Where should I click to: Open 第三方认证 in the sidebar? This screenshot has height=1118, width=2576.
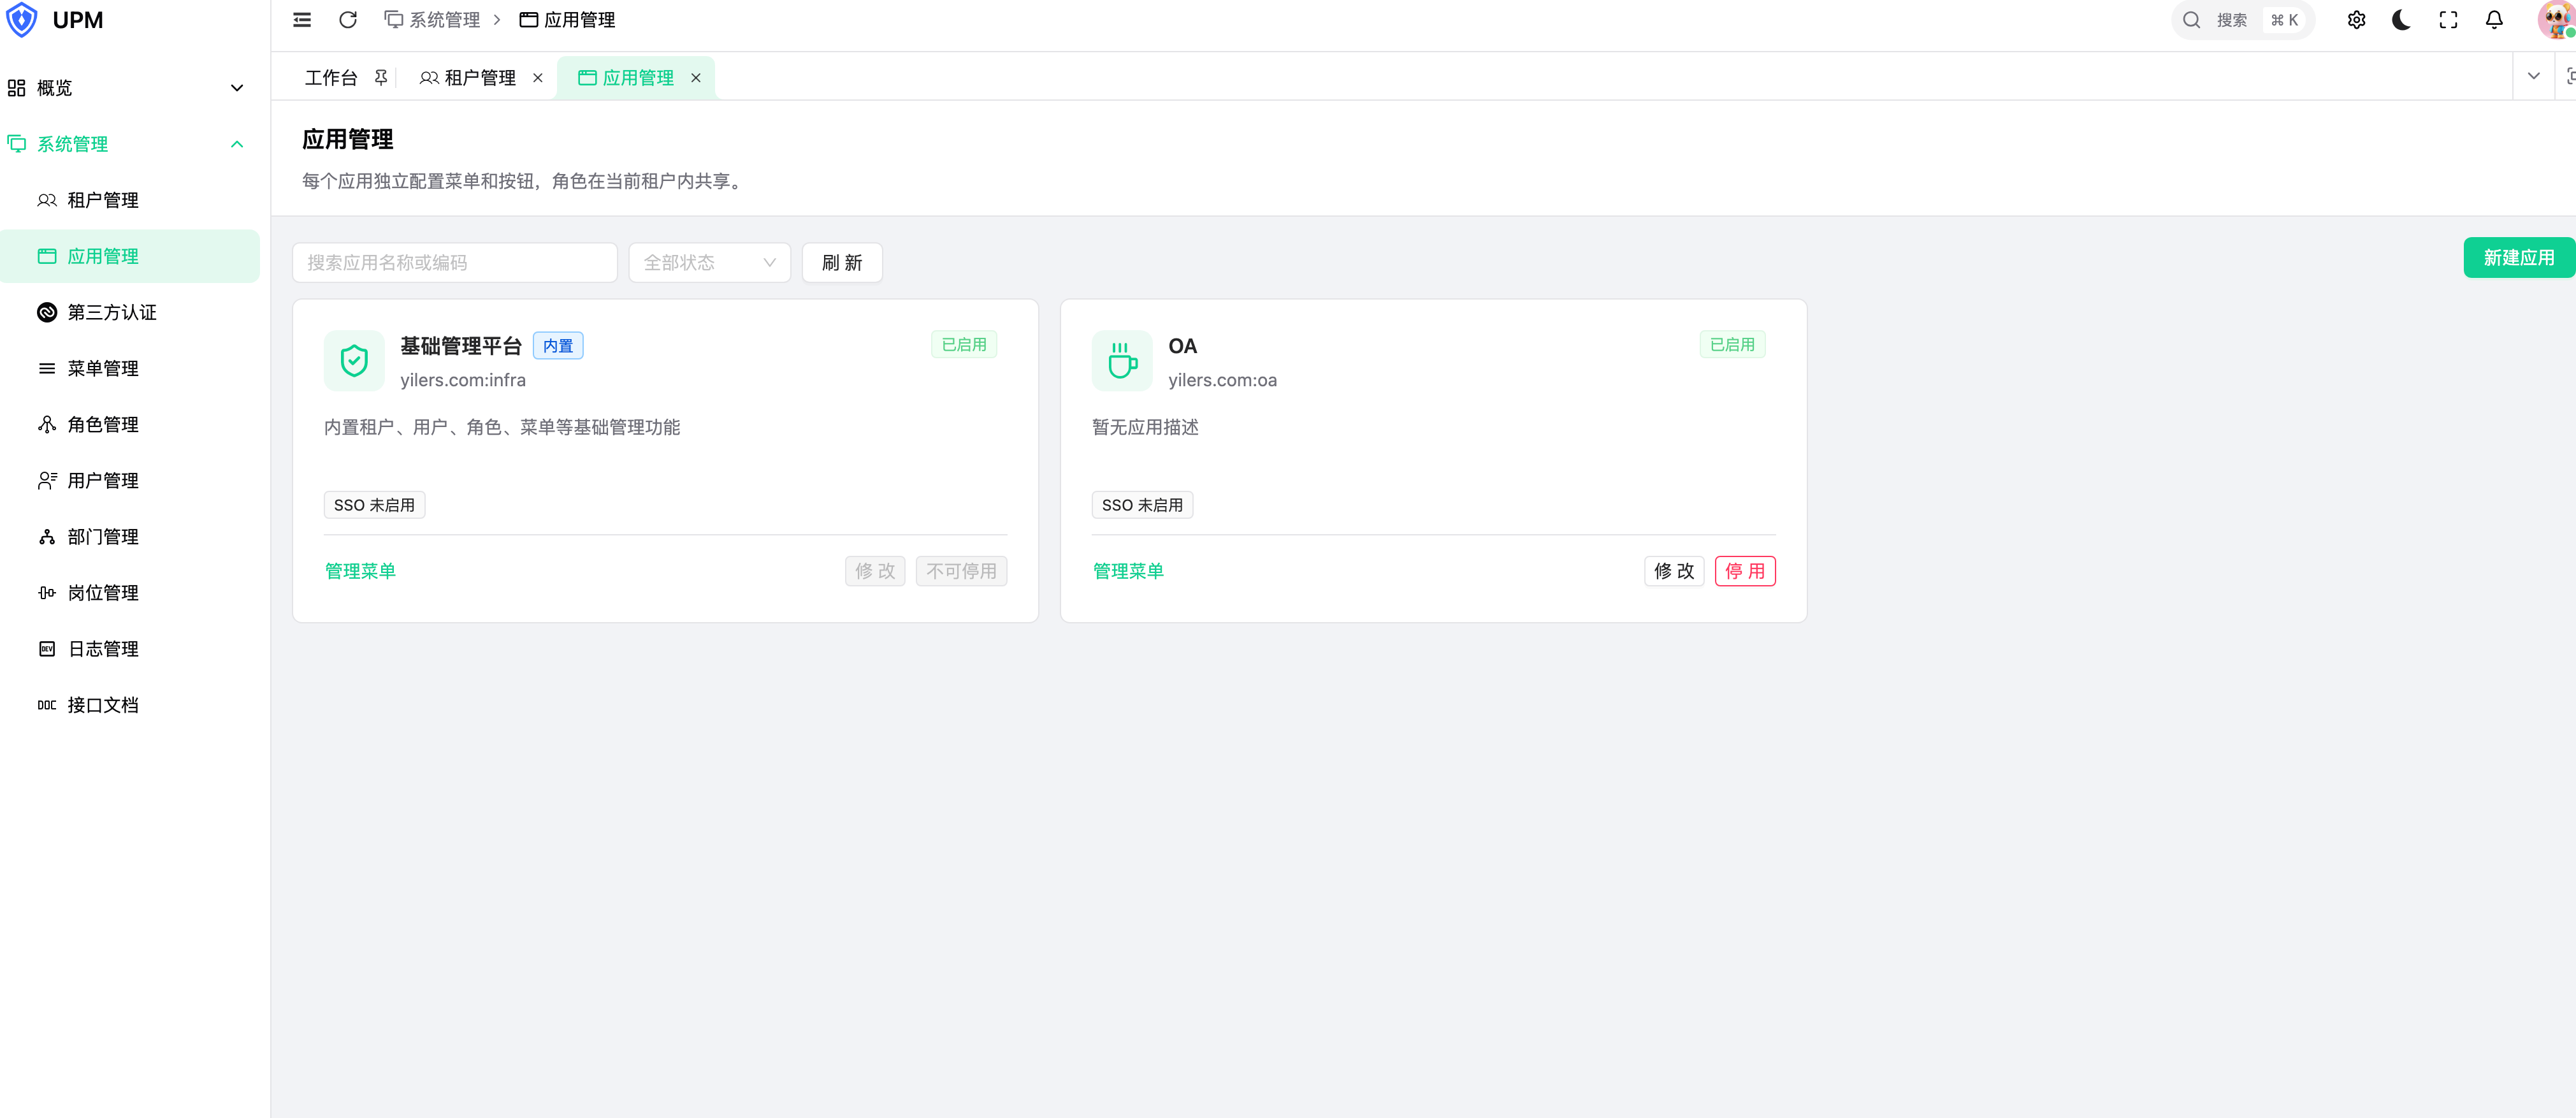[130, 312]
